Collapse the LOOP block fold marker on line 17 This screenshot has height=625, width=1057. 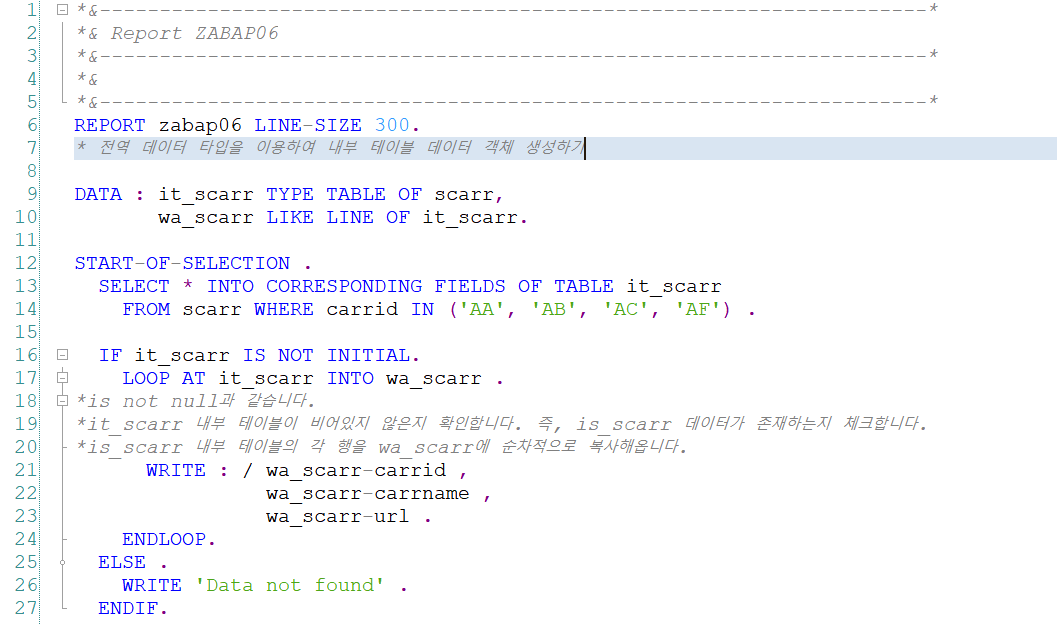(62, 378)
